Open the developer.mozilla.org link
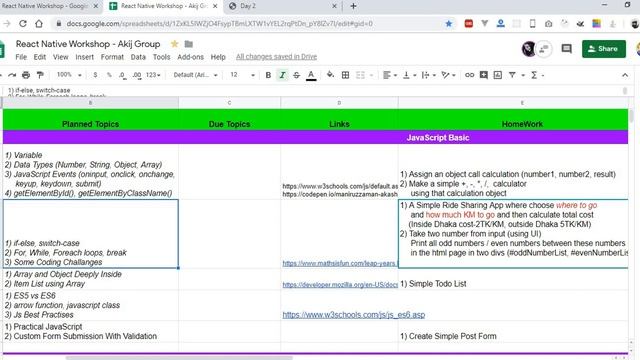Image resolution: width=640 pixels, height=360 pixels. coord(340,284)
